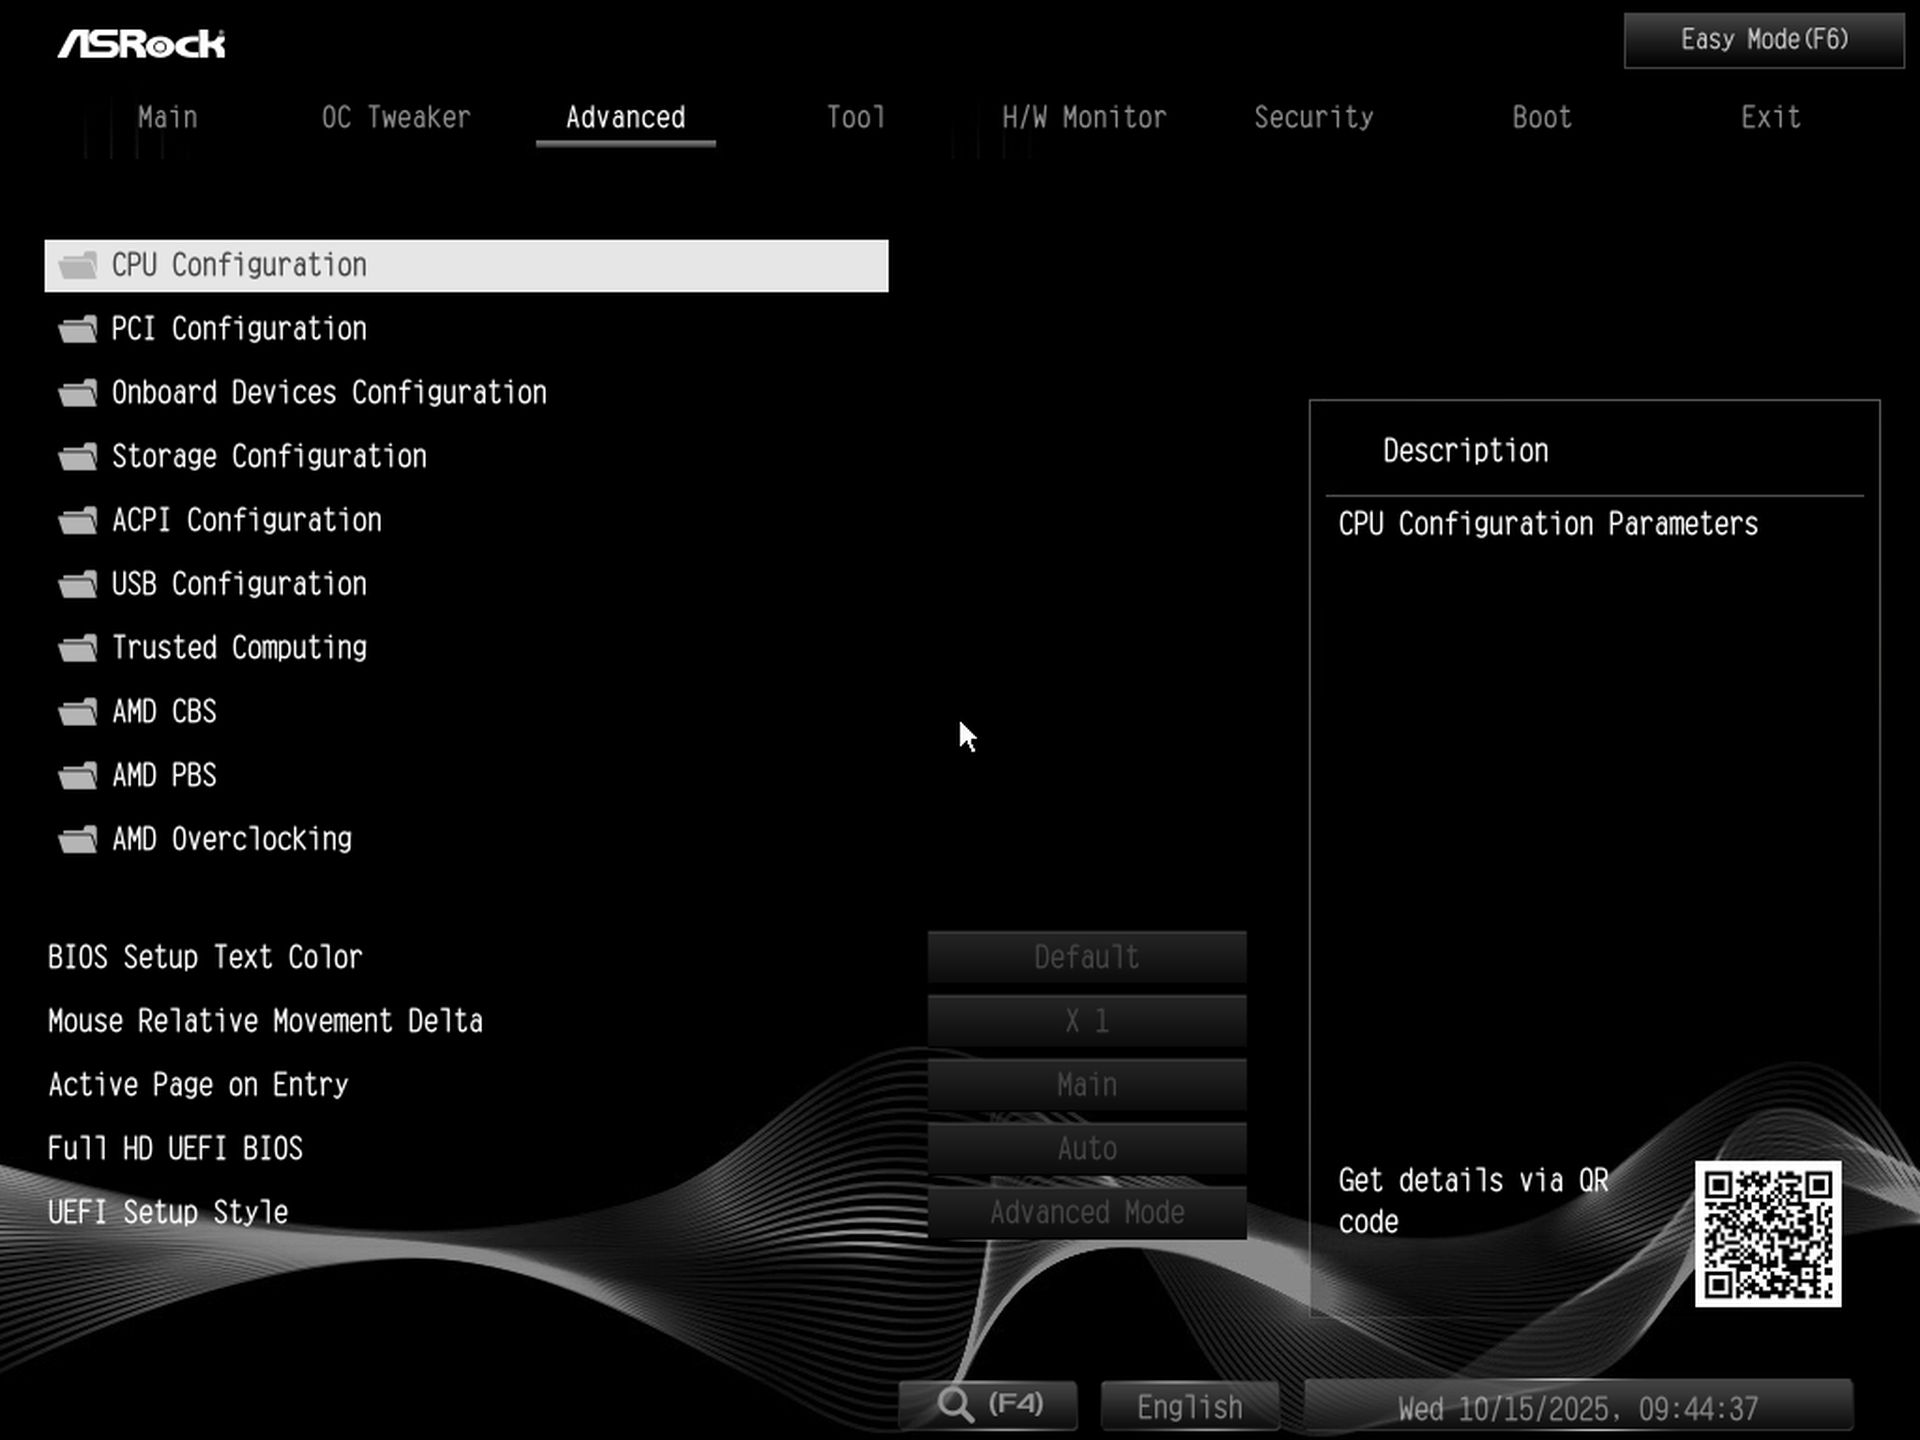The image size is (1920, 1440).
Task: Select the AMD CBS entry
Action: (x=164, y=711)
